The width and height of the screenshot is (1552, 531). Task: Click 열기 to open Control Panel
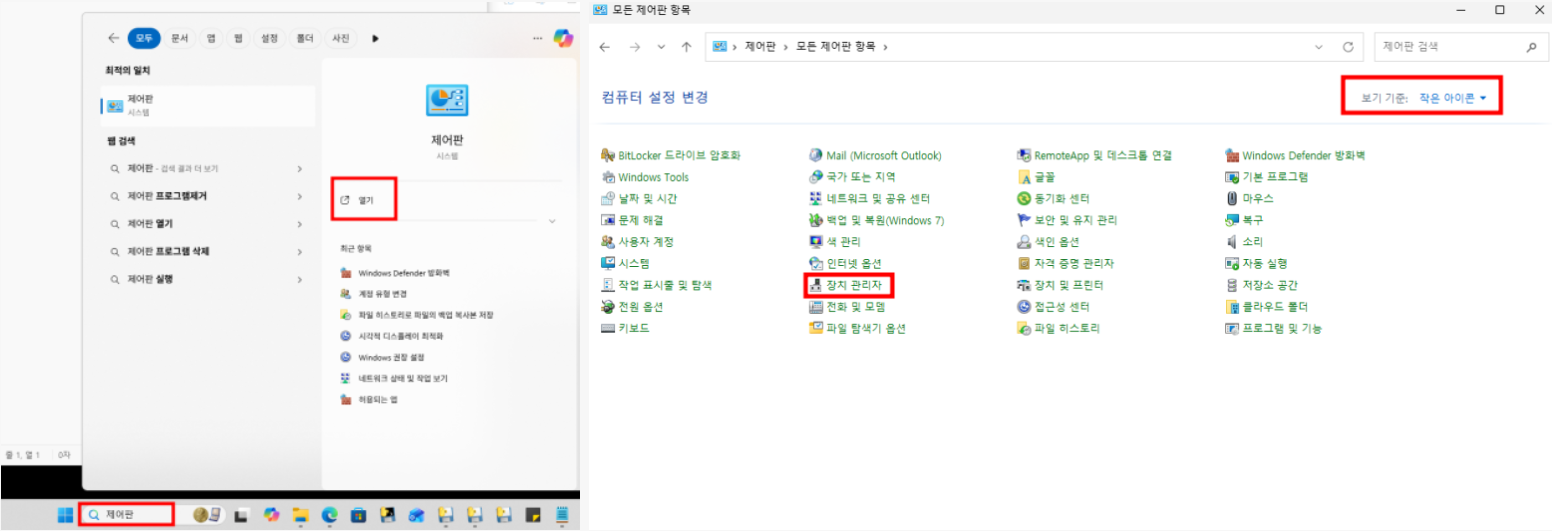point(365,200)
